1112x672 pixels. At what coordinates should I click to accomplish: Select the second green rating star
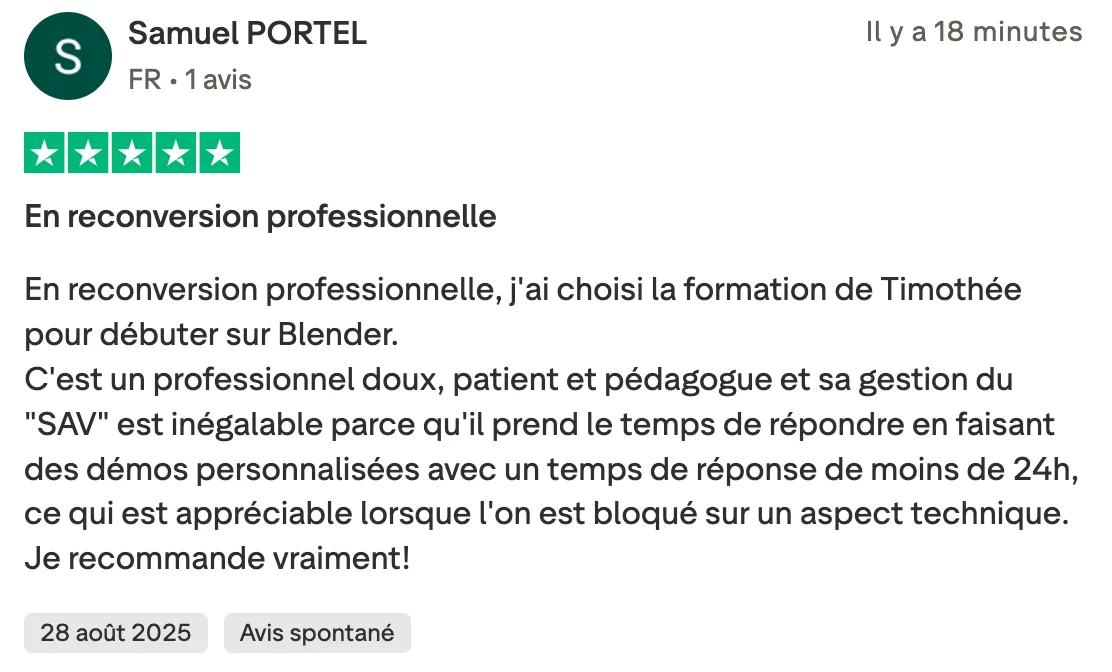88,152
